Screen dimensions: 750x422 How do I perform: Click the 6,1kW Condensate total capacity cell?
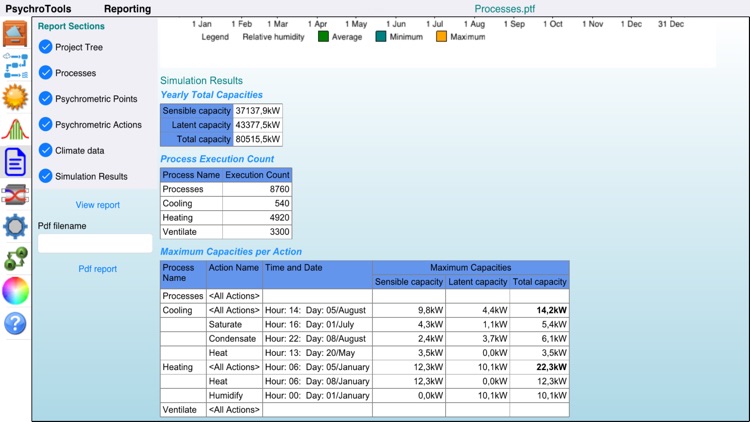coord(540,339)
